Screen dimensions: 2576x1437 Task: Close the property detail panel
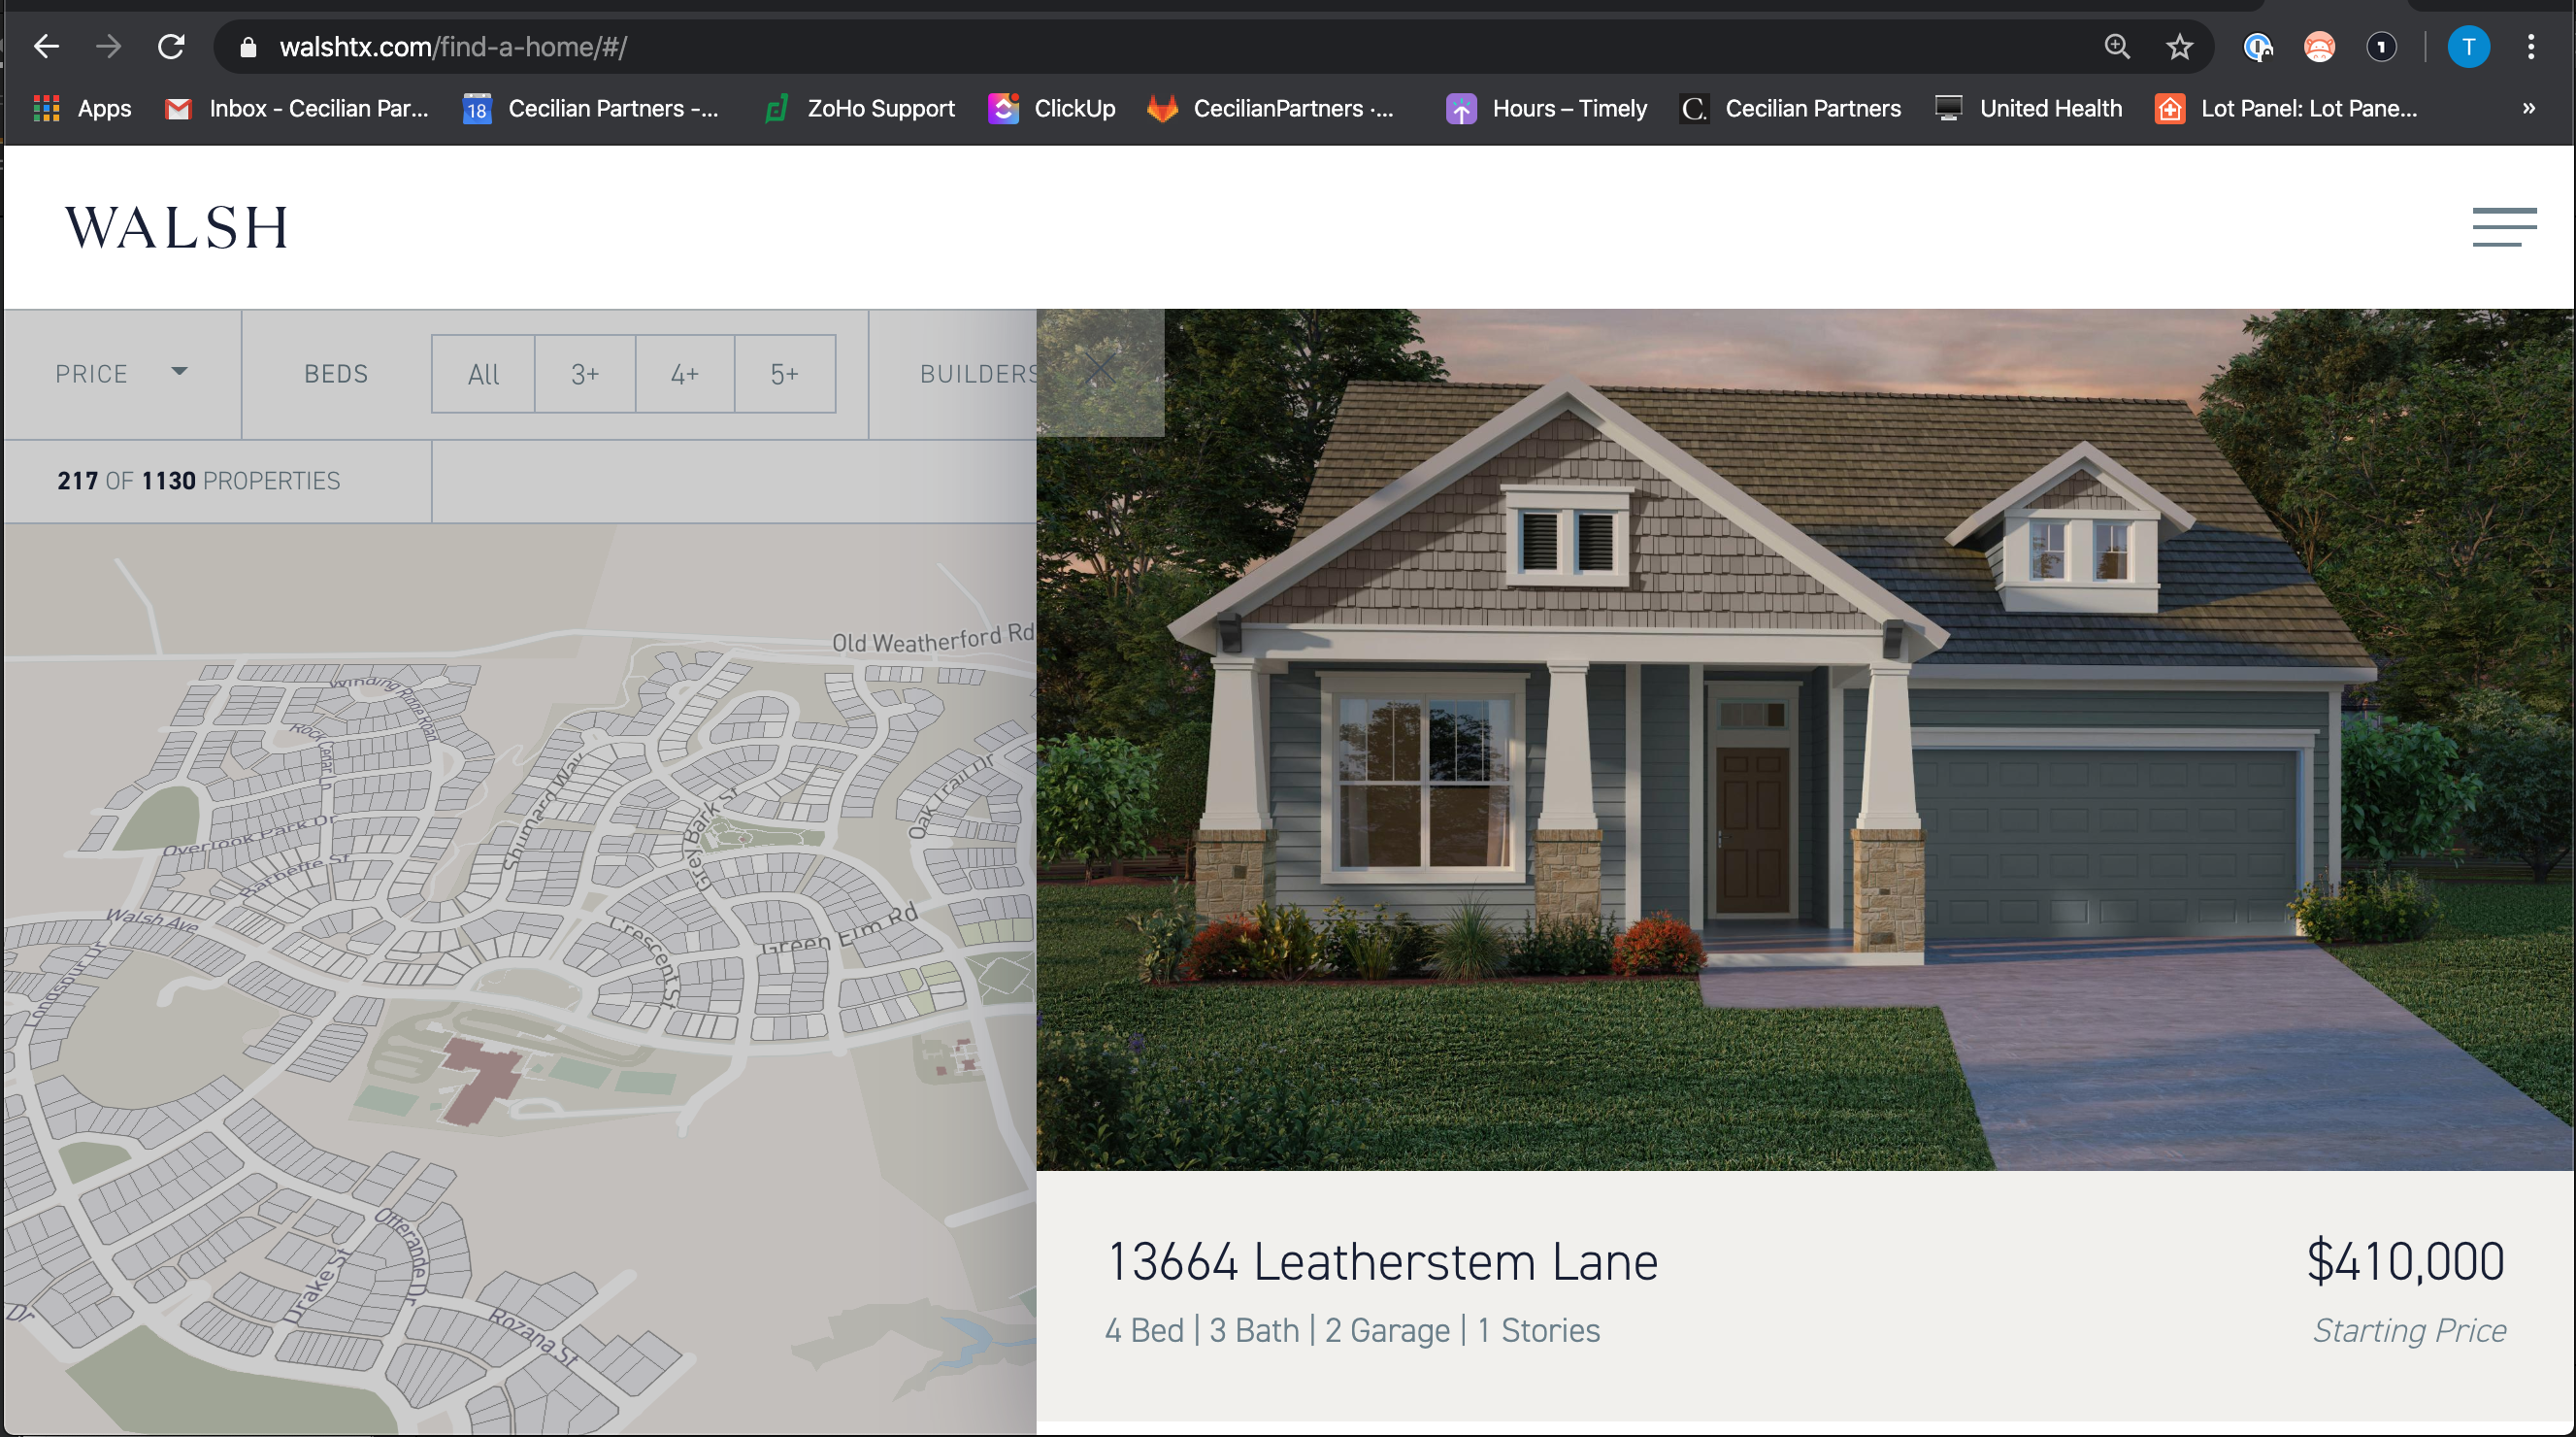coord(1100,371)
